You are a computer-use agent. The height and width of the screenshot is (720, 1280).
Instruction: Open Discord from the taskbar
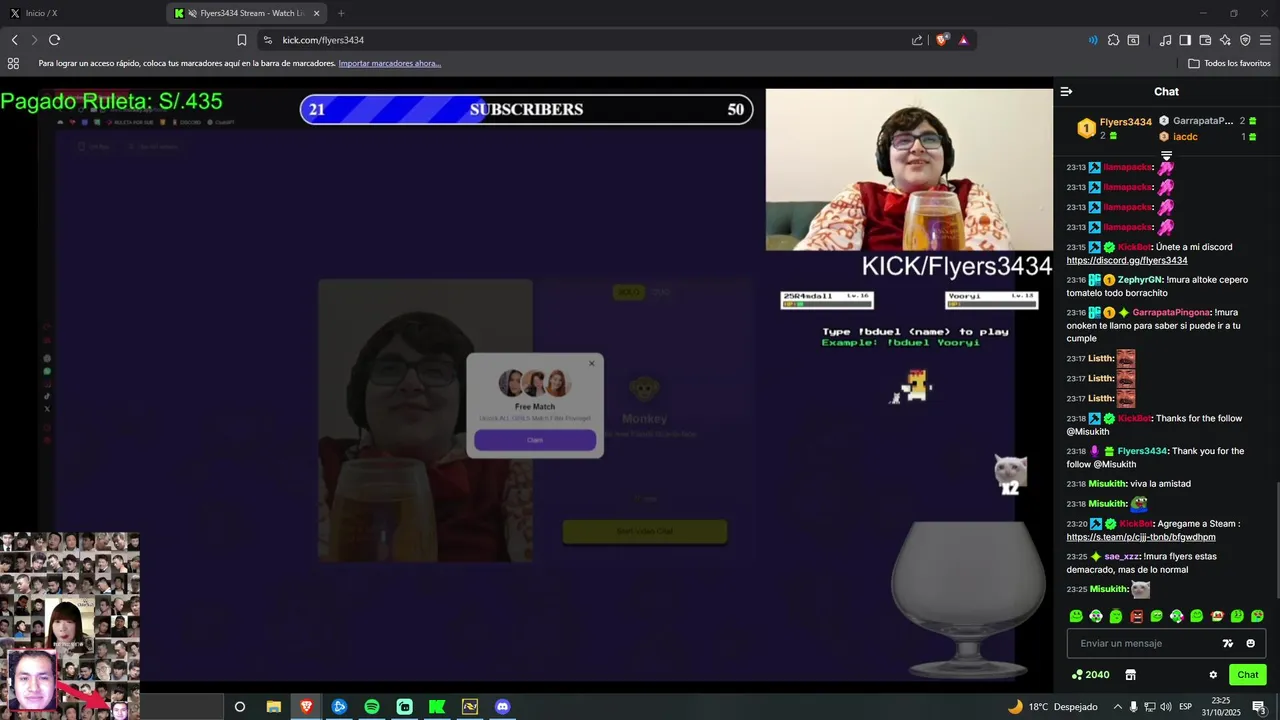click(x=503, y=707)
